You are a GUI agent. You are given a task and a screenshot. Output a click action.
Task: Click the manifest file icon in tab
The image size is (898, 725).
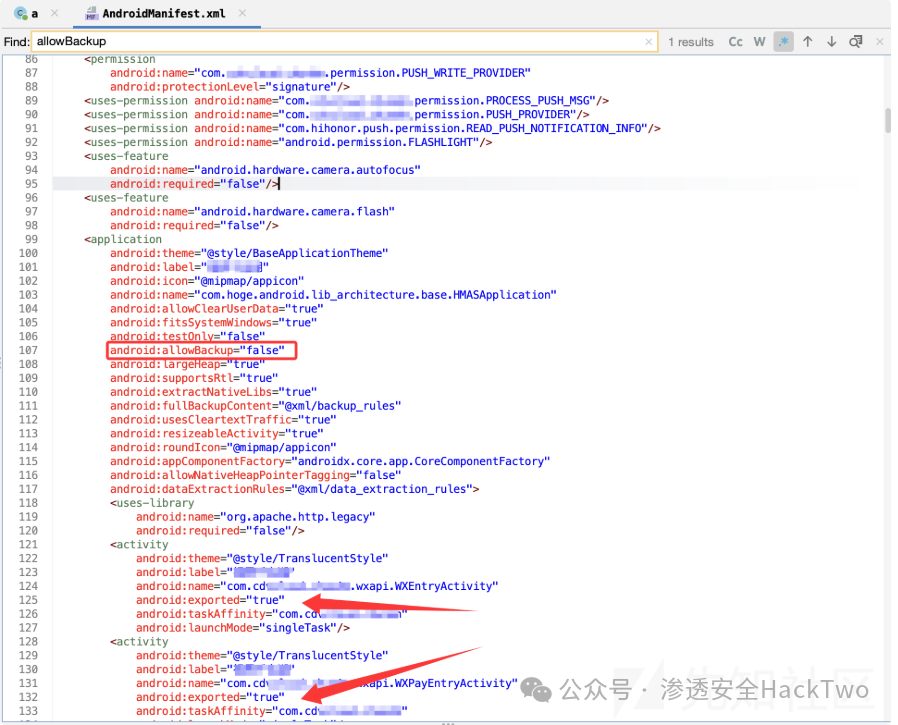[x=91, y=13]
